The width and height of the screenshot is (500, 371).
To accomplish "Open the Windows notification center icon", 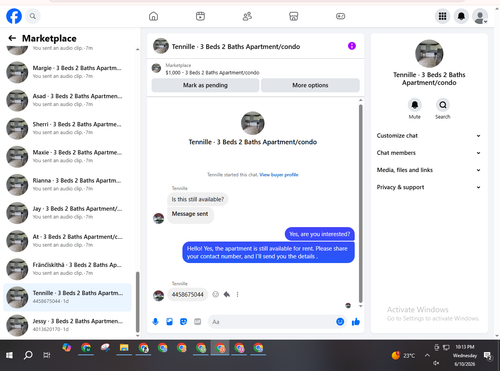I will pos(488,356).
